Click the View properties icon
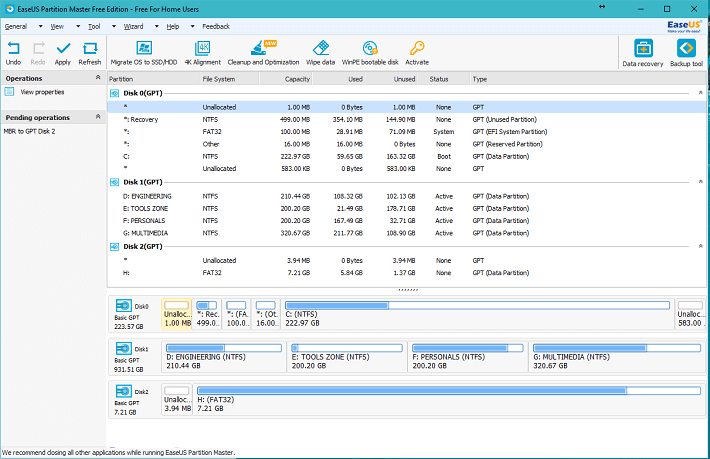 10,92
